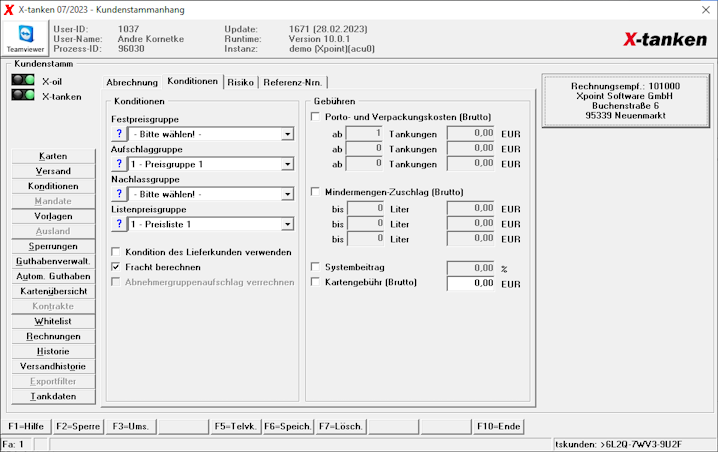Click F1=Hilfe function button
The height and width of the screenshot is (452, 718).
pos(26,426)
